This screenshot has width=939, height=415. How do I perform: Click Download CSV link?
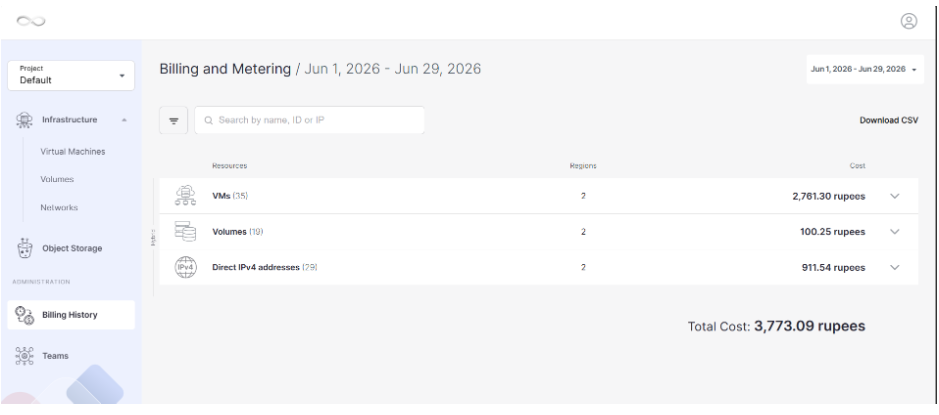coord(889,120)
